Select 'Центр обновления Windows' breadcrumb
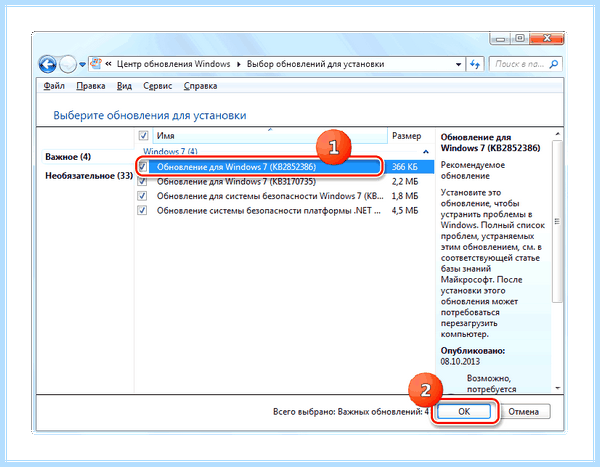The height and width of the screenshot is (467, 600). [x=173, y=64]
